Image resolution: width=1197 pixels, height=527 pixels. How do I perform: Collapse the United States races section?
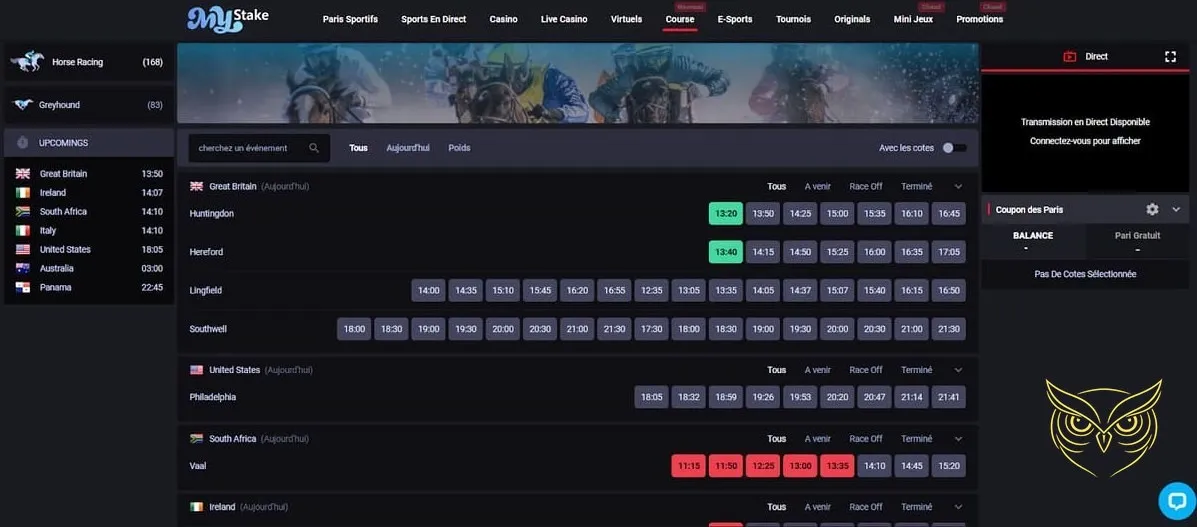(x=958, y=370)
